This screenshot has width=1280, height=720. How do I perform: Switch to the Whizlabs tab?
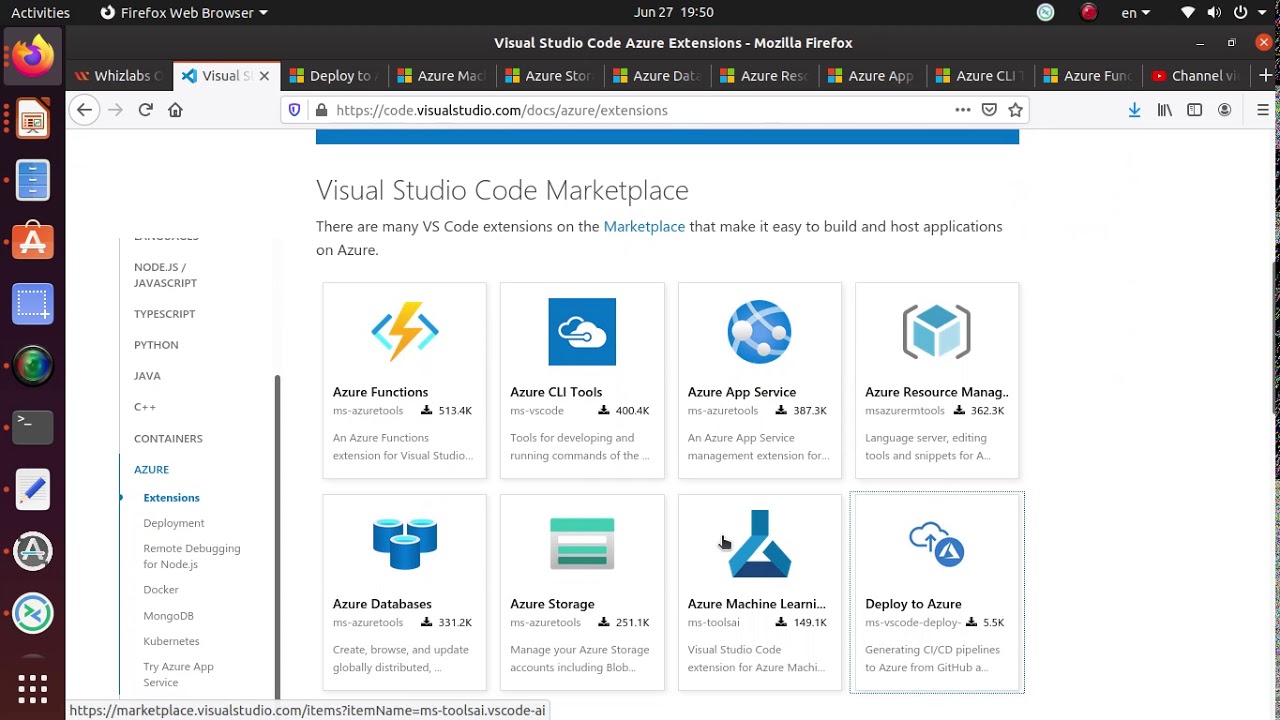pos(119,76)
